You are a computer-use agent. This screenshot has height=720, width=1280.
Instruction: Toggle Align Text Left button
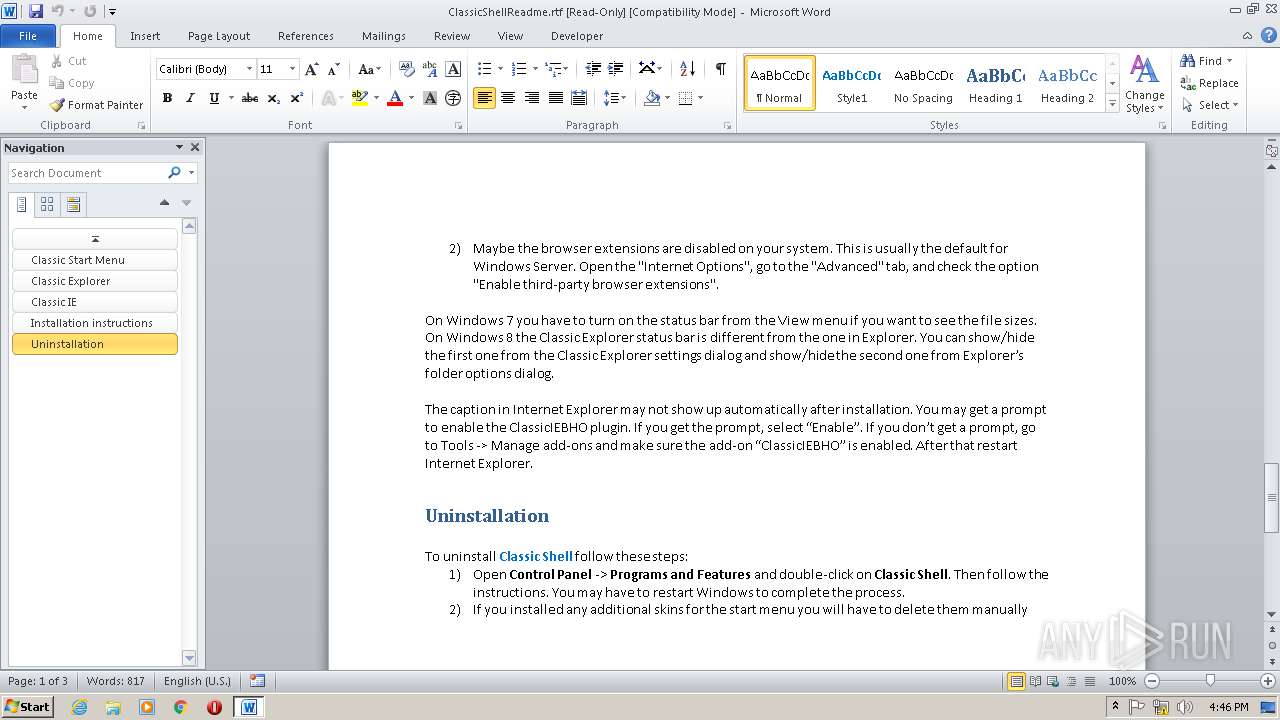click(x=484, y=98)
